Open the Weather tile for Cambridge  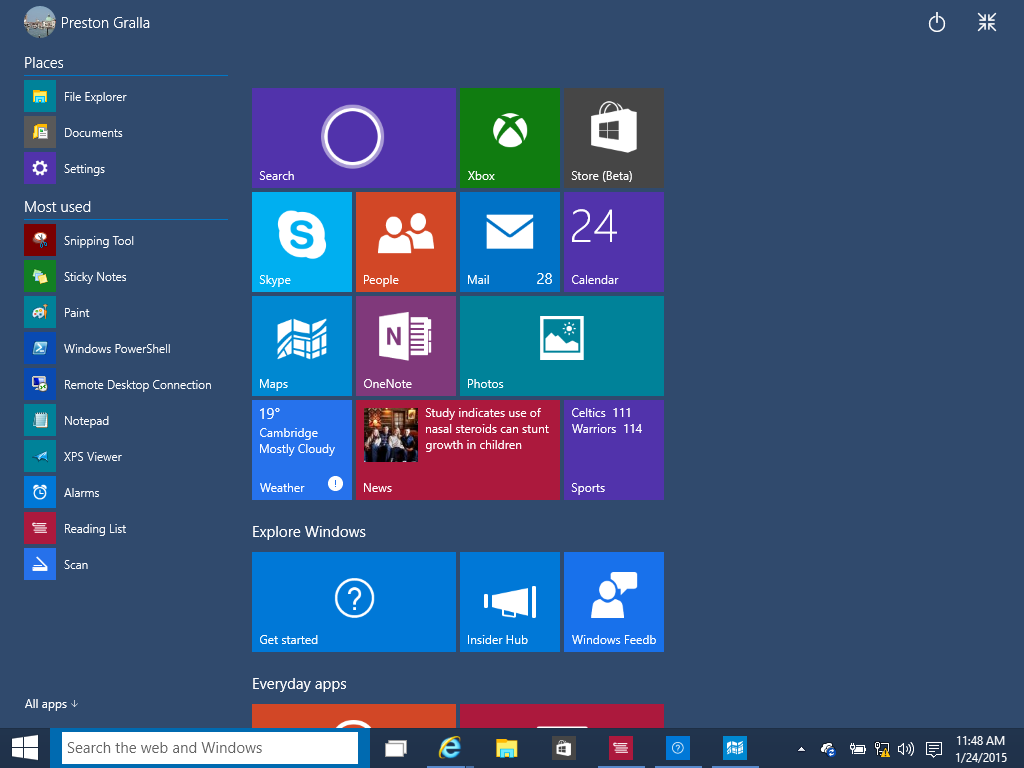tap(302, 450)
